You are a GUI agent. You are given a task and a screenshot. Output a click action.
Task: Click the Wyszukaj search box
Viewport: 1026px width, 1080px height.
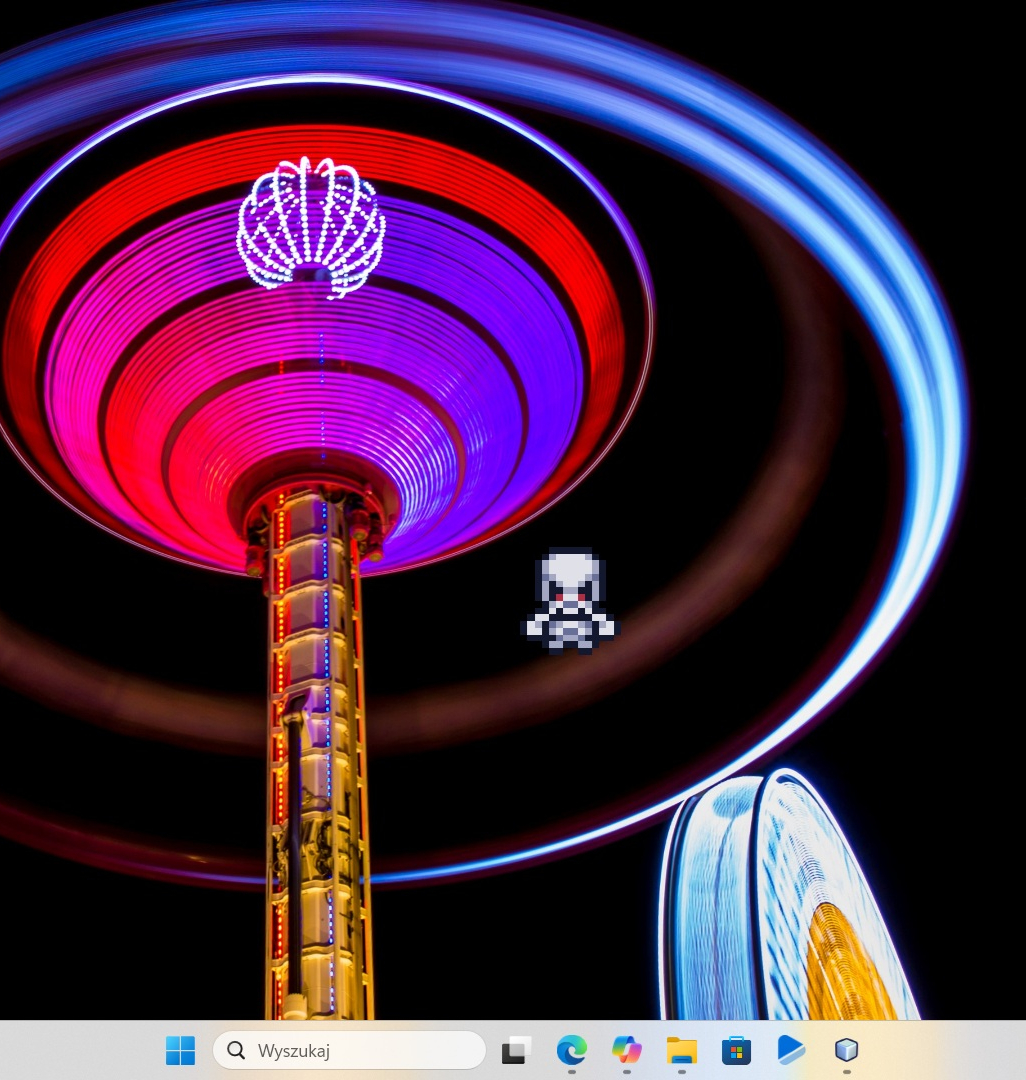[x=349, y=1050]
